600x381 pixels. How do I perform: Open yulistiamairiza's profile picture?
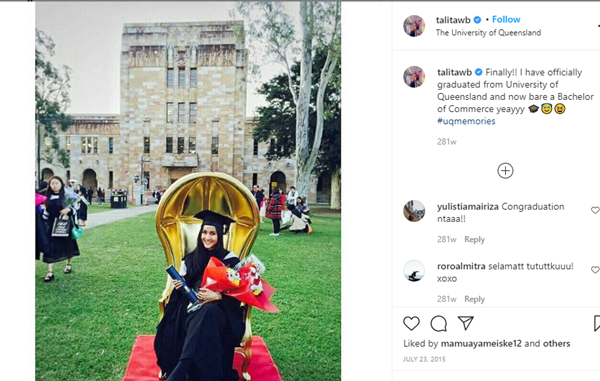pos(414,211)
